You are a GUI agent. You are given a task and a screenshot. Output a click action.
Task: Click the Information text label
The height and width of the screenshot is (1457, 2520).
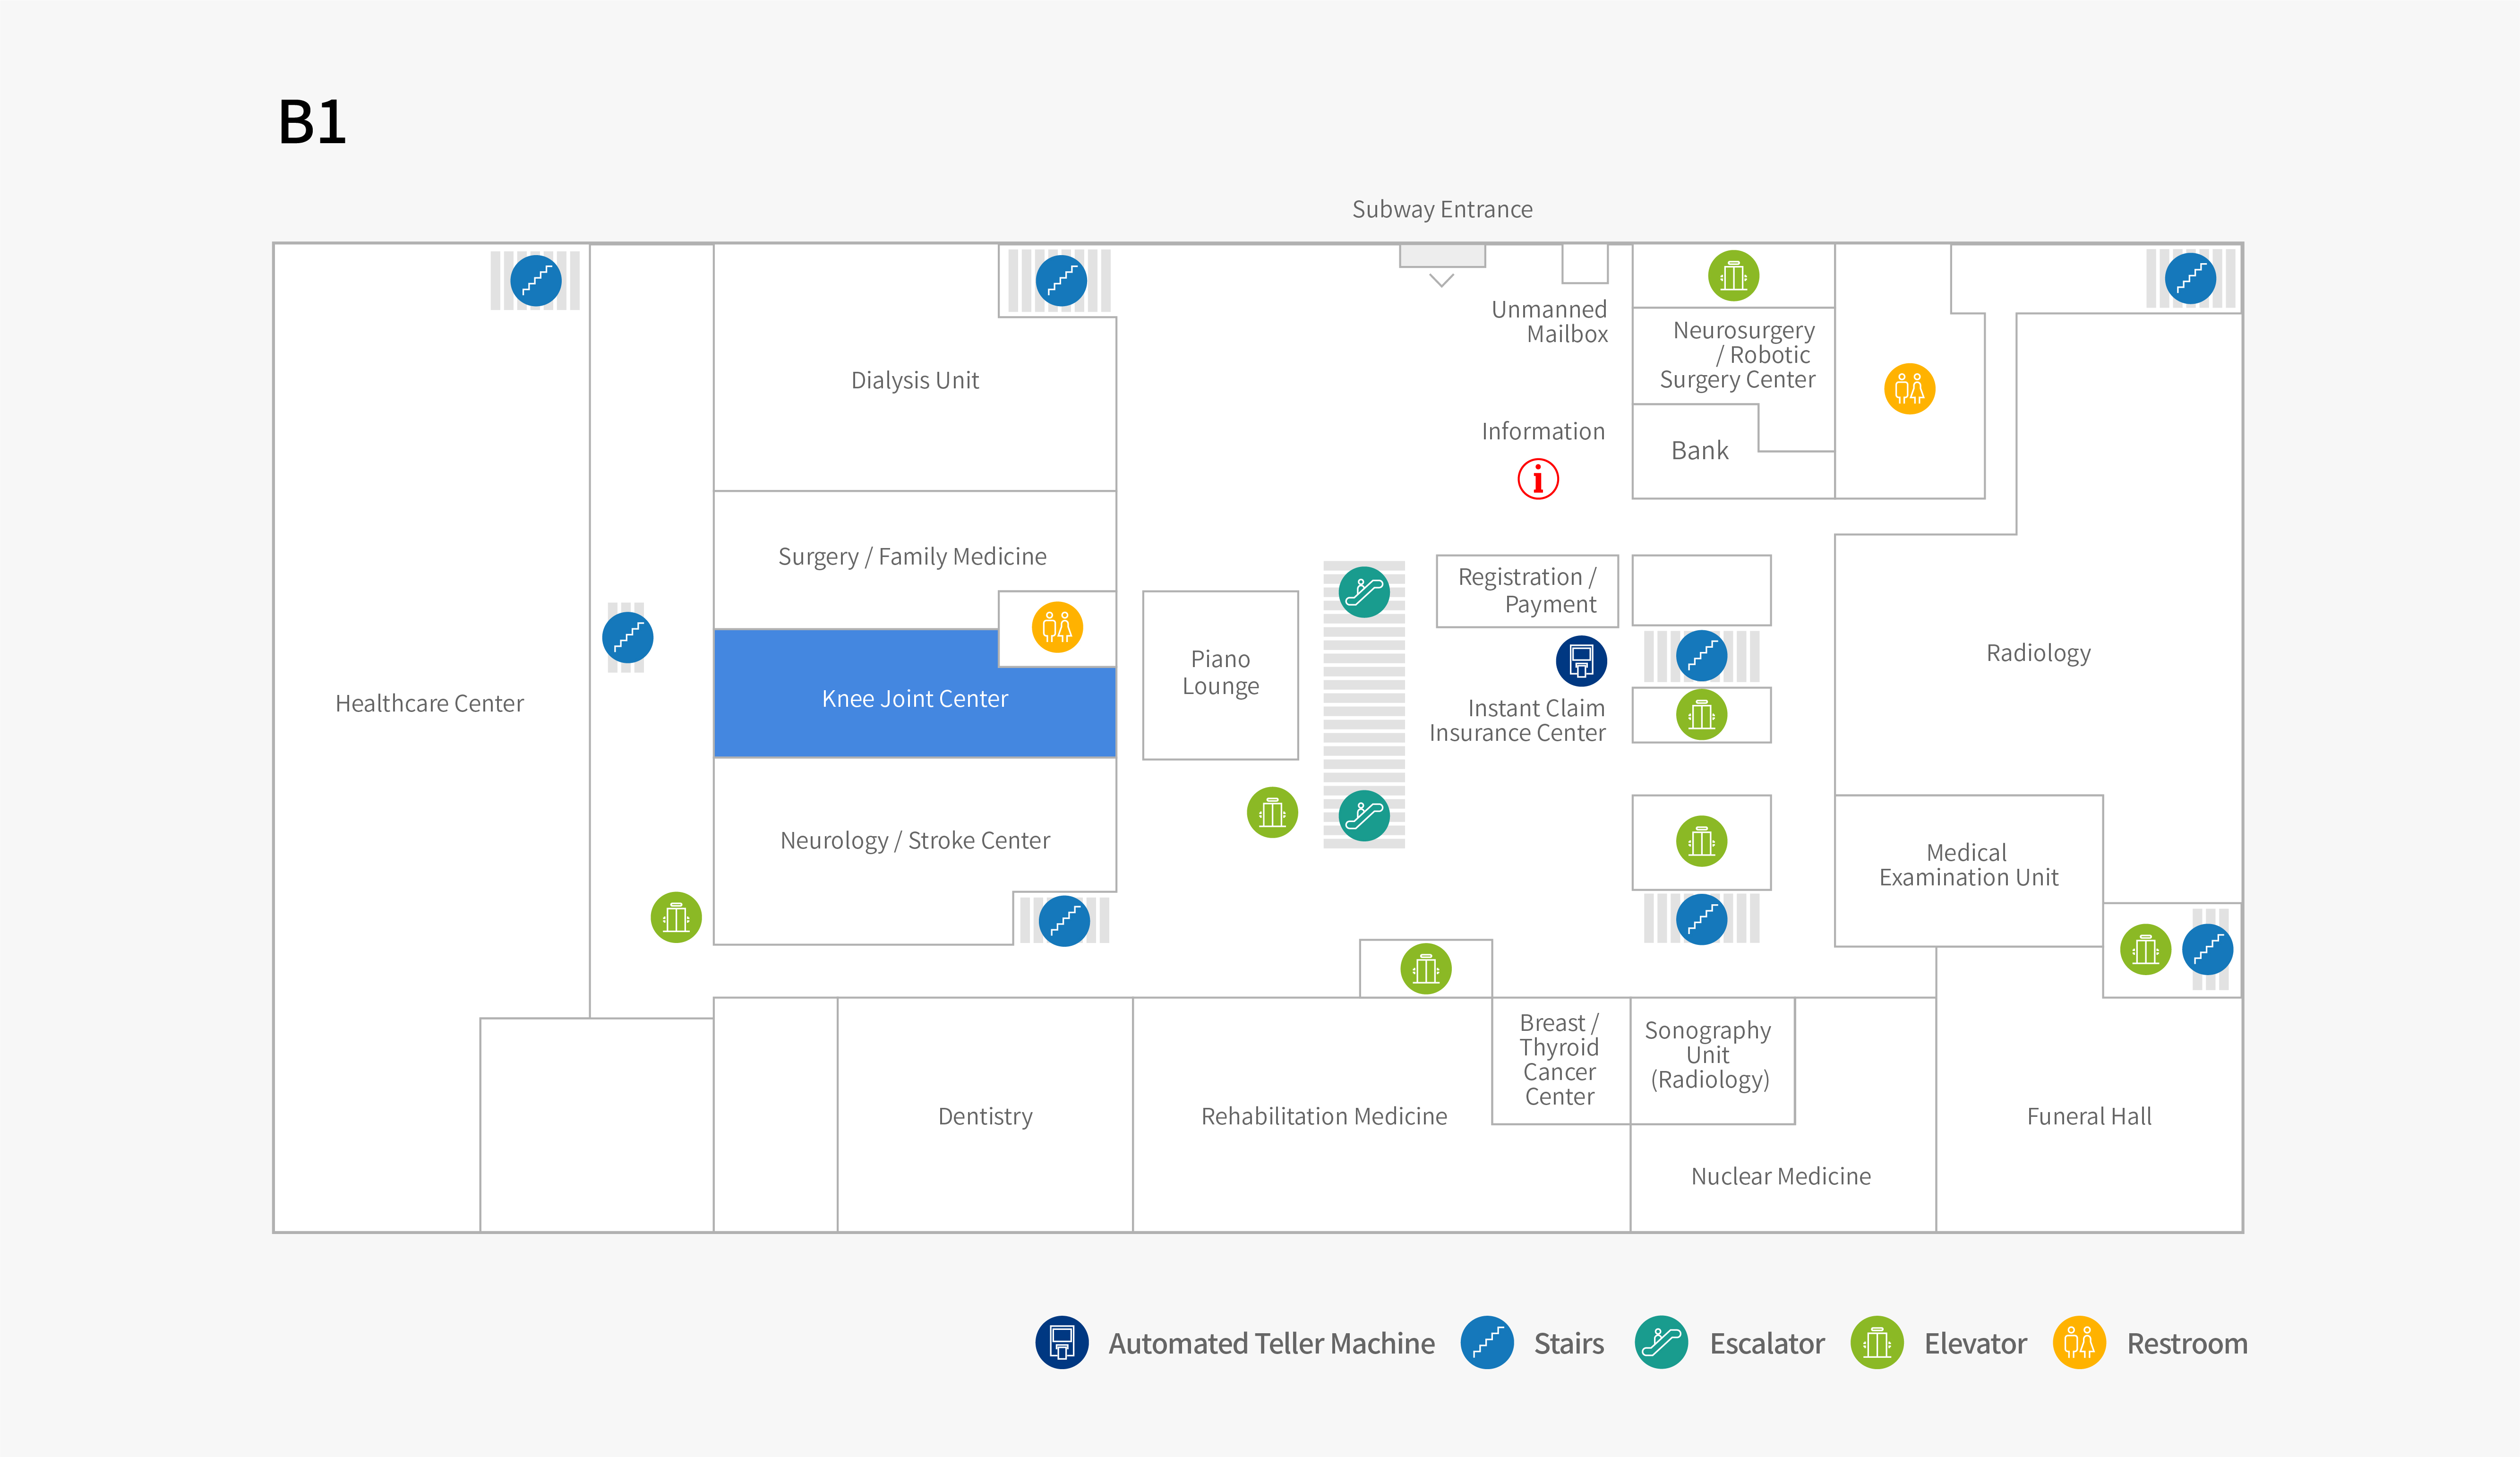click(1543, 431)
